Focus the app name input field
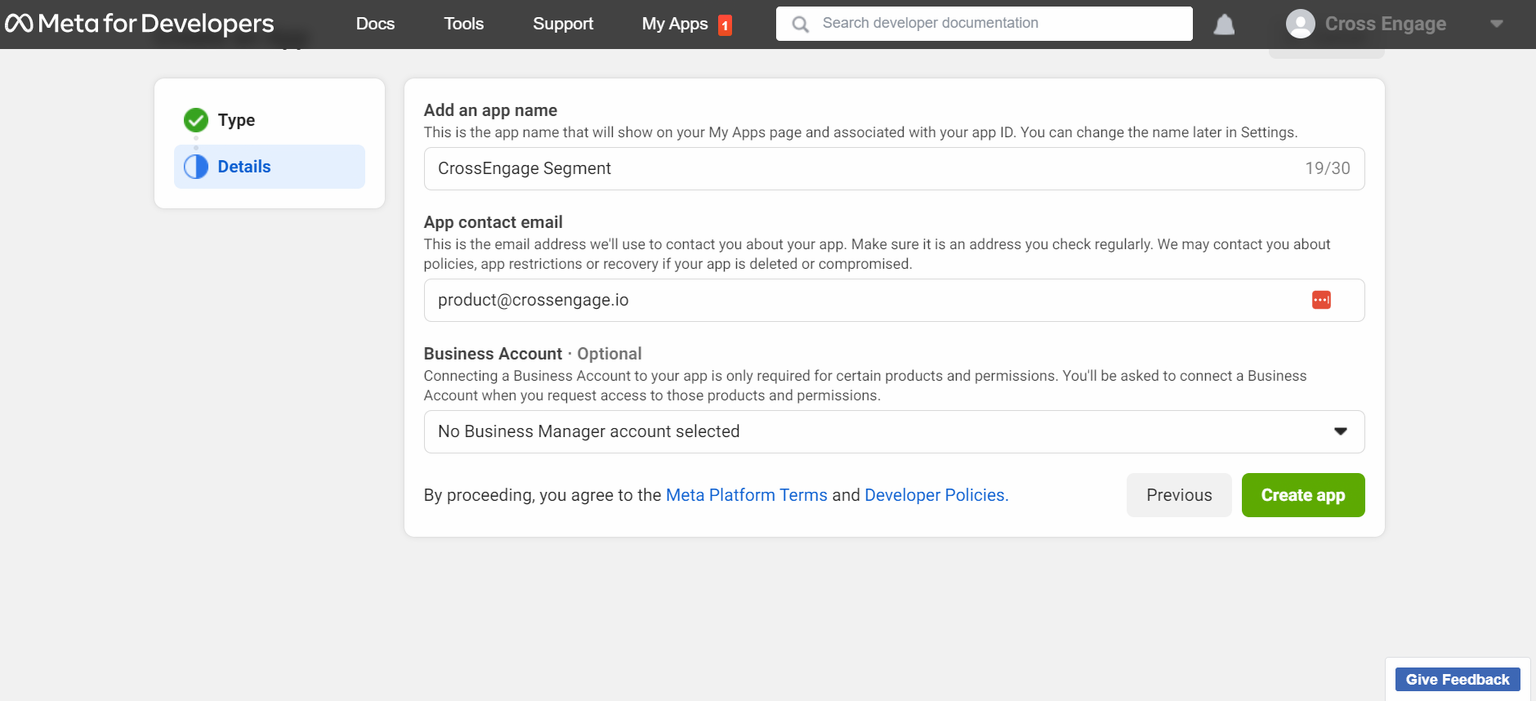The height and width of the screenshot is (701, 1536). (x=894, y=169)
